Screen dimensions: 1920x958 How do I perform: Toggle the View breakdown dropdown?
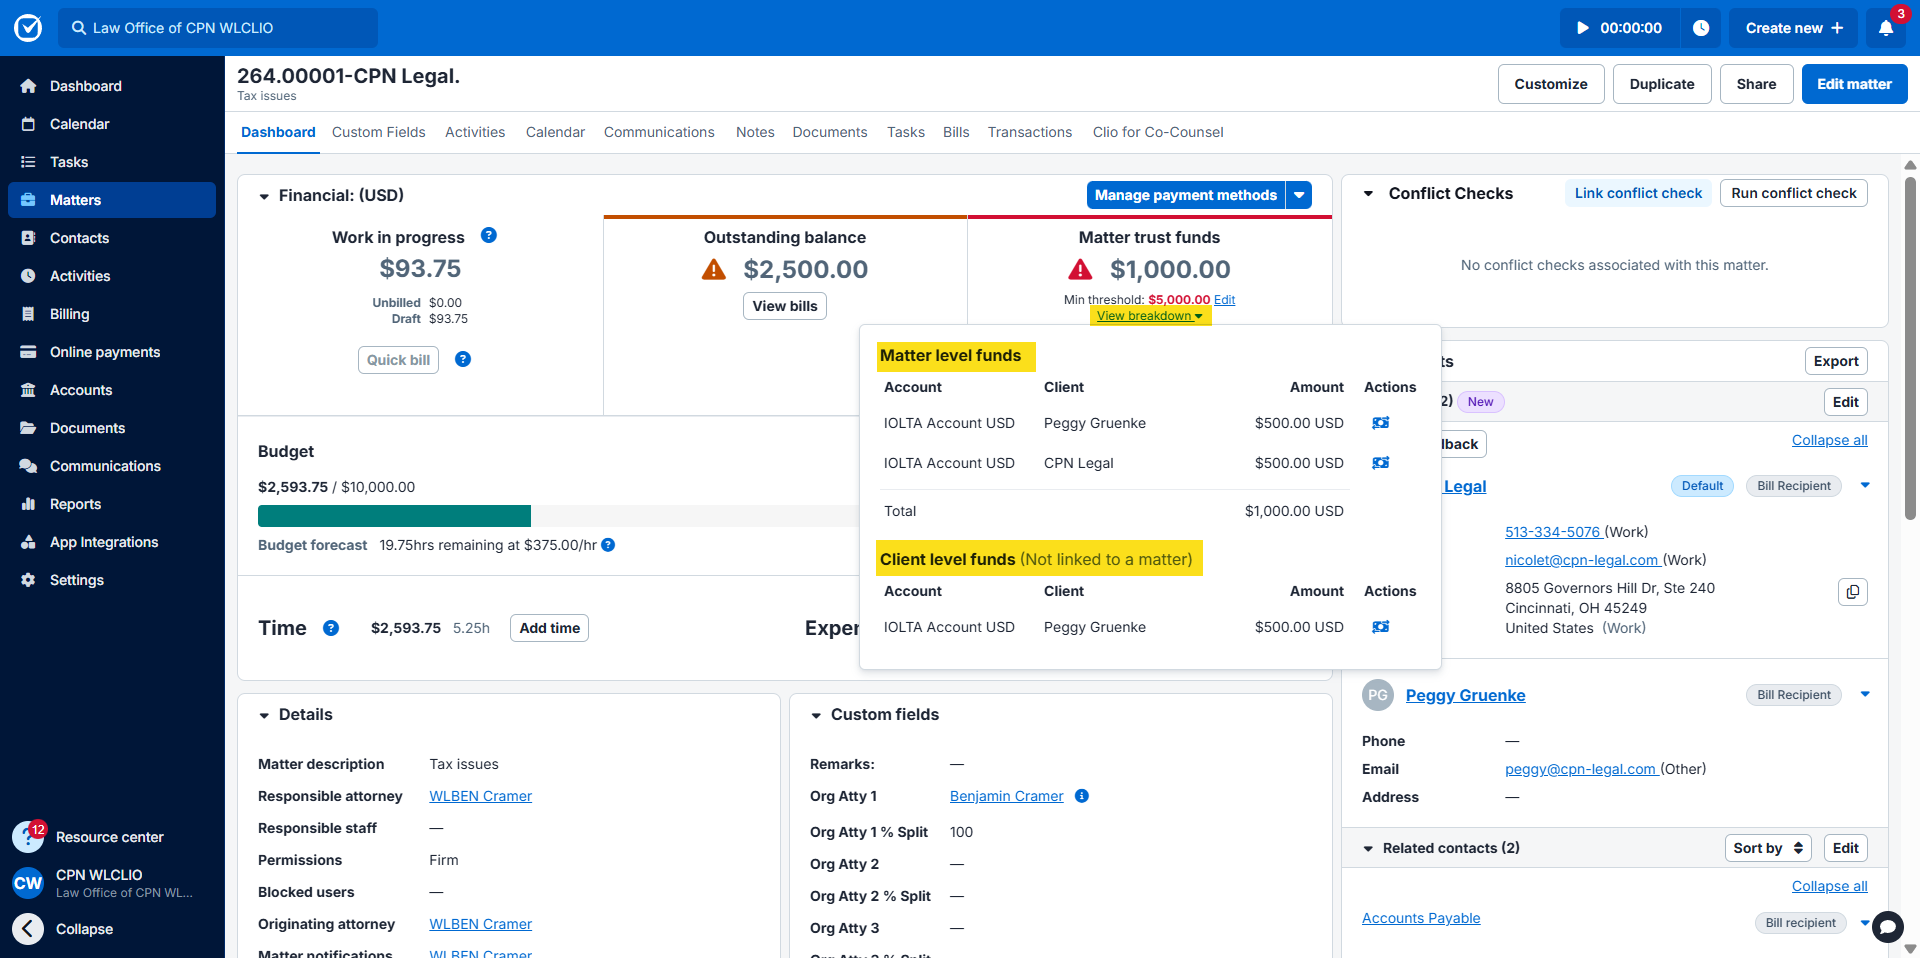coord(1149,316)
